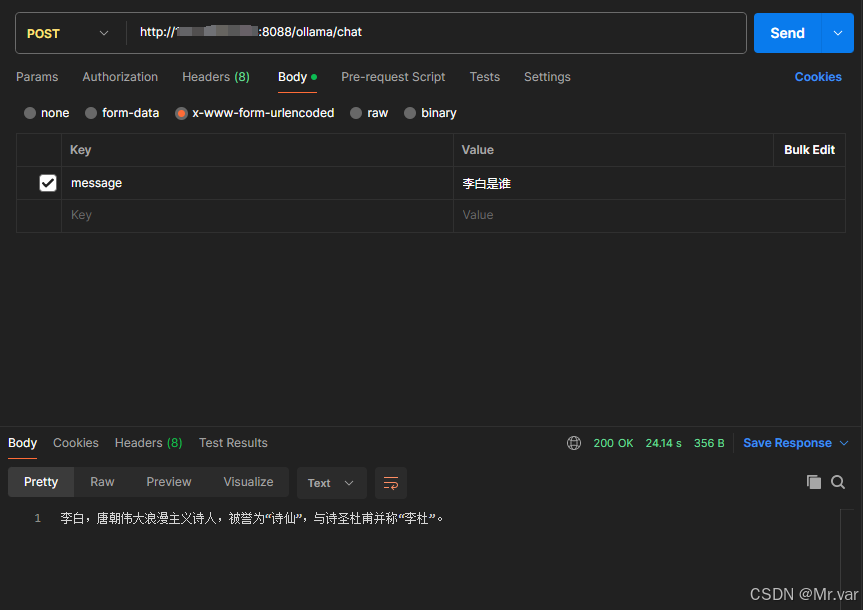The width and height of the screenshot is (863, 610).
Task: Click the request URL input field
Action: 440,33
